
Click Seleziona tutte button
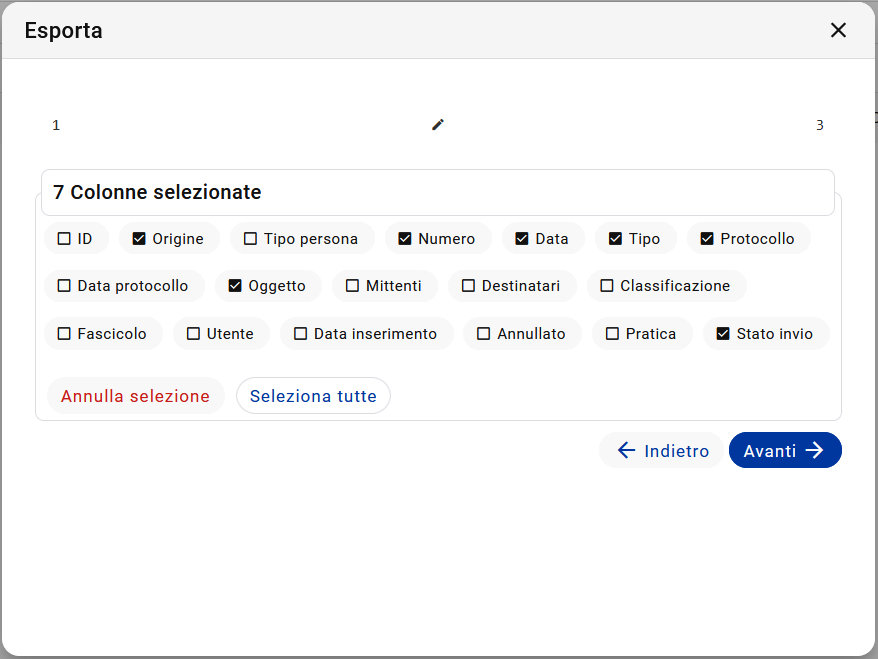click(x=313, y=396)
